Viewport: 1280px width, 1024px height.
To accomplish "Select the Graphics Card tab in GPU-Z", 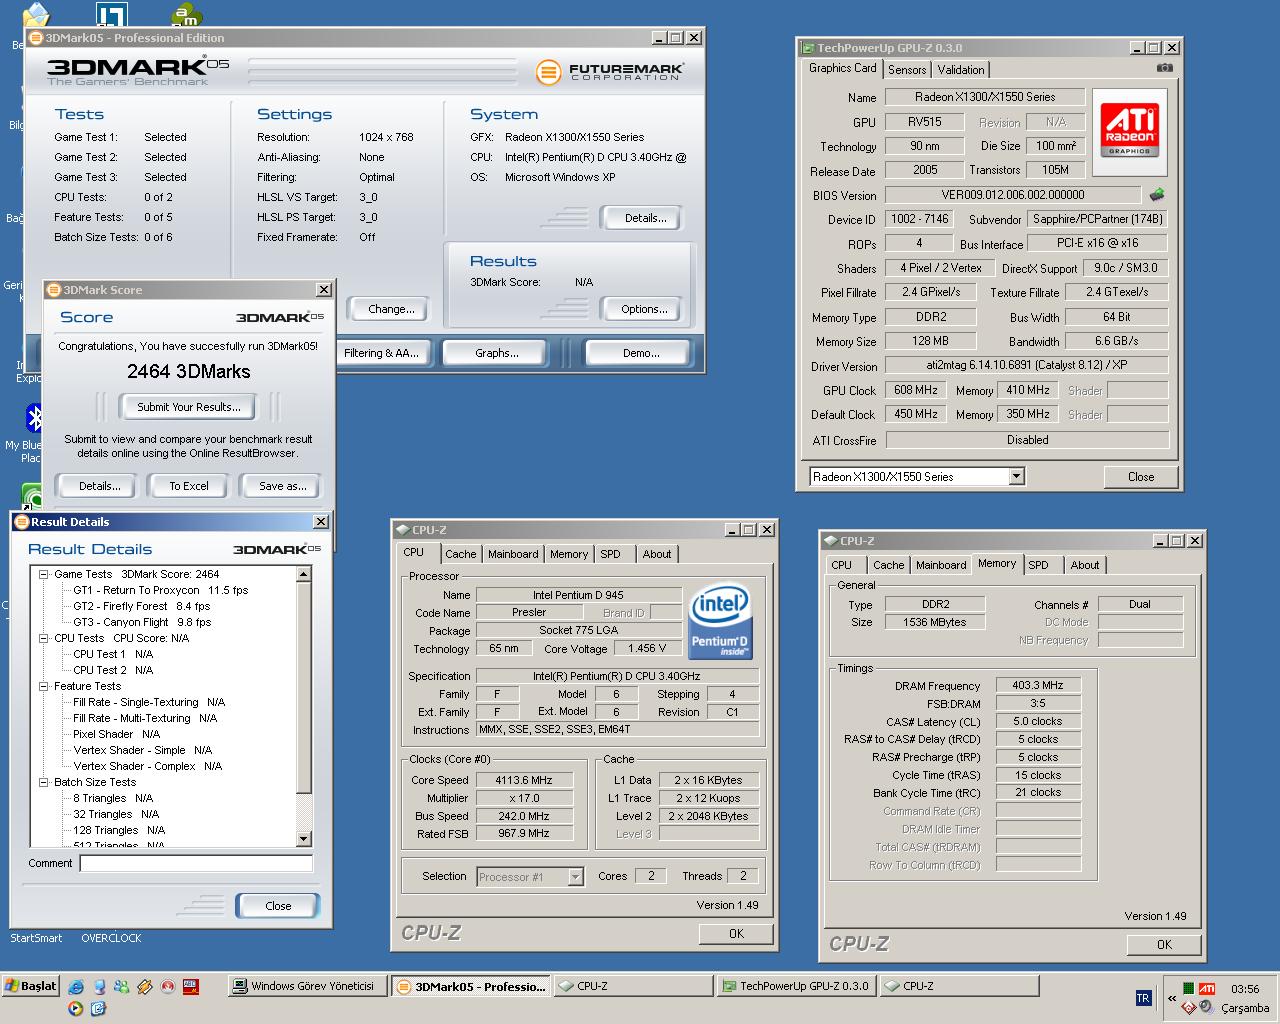I will (843, 68).
